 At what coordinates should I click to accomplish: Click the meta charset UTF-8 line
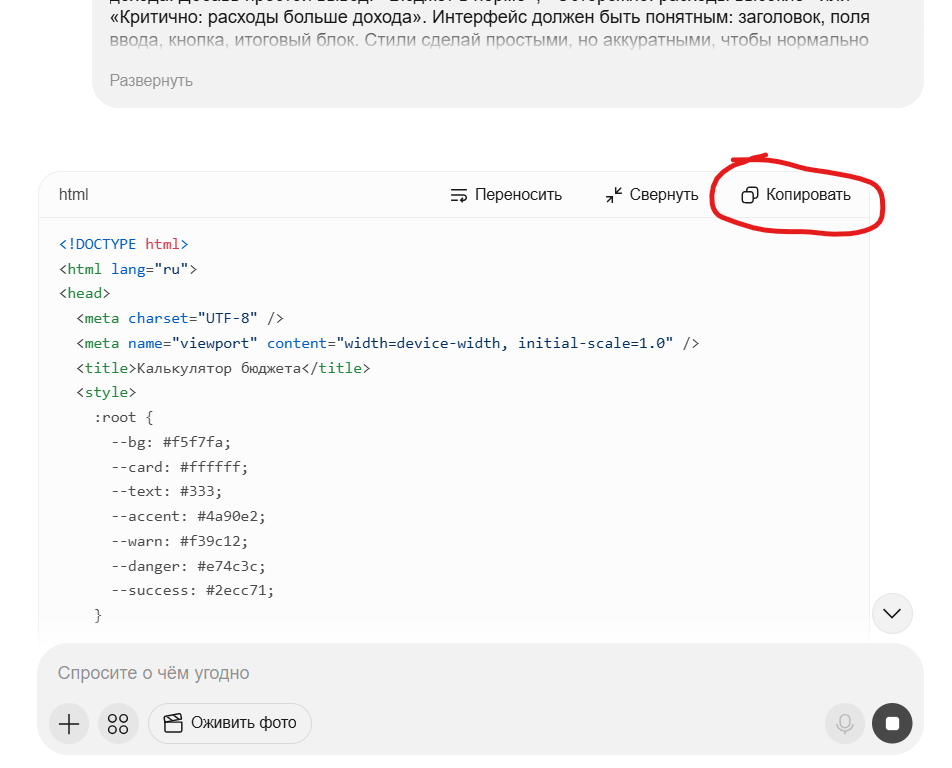[x=180, y=318]
